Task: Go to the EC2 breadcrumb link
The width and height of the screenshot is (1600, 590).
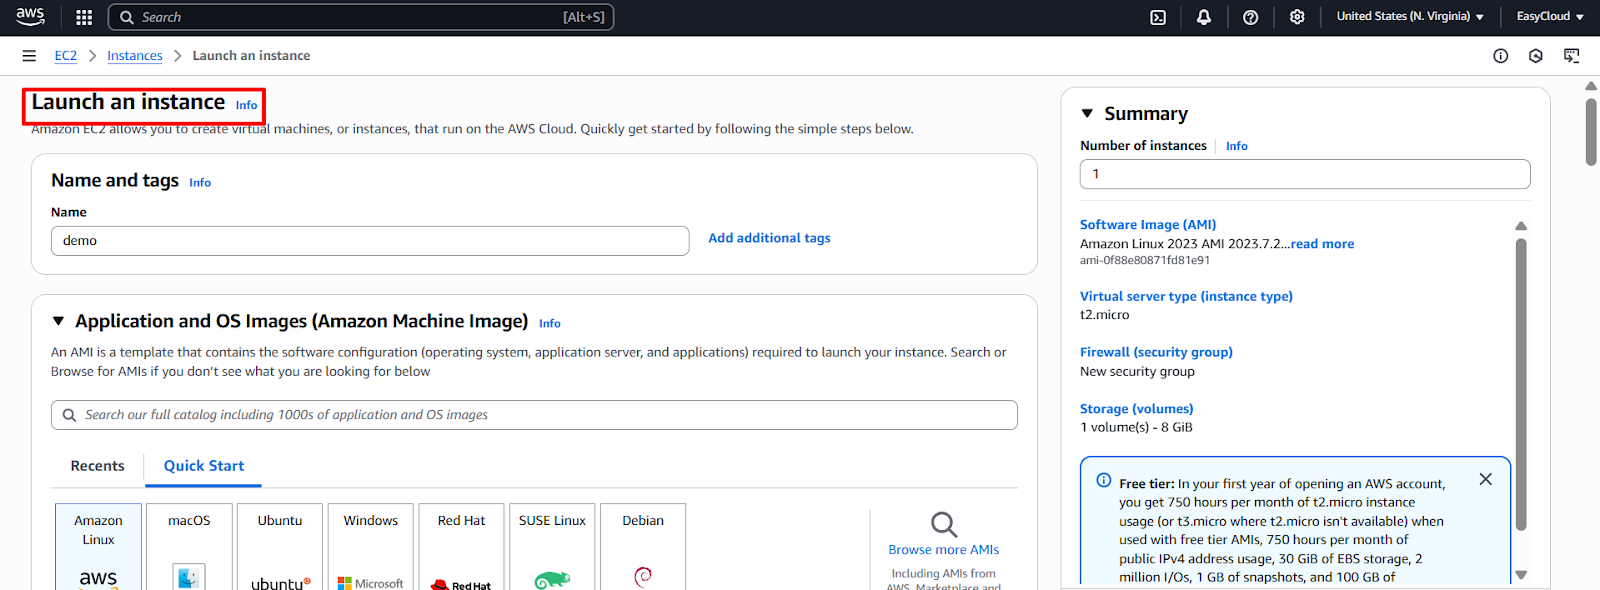Action: (x=66, y=56)
